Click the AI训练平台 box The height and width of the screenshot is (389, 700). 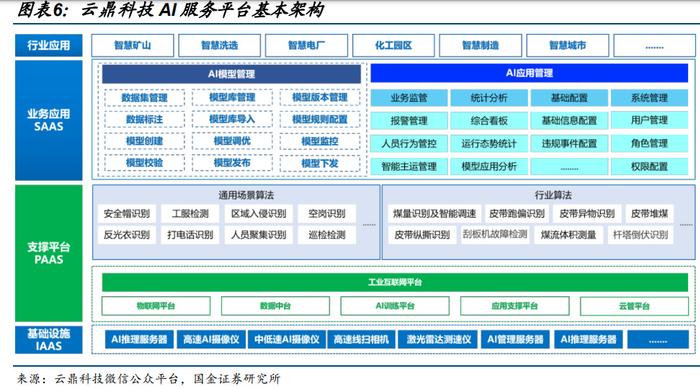point(395,306)
